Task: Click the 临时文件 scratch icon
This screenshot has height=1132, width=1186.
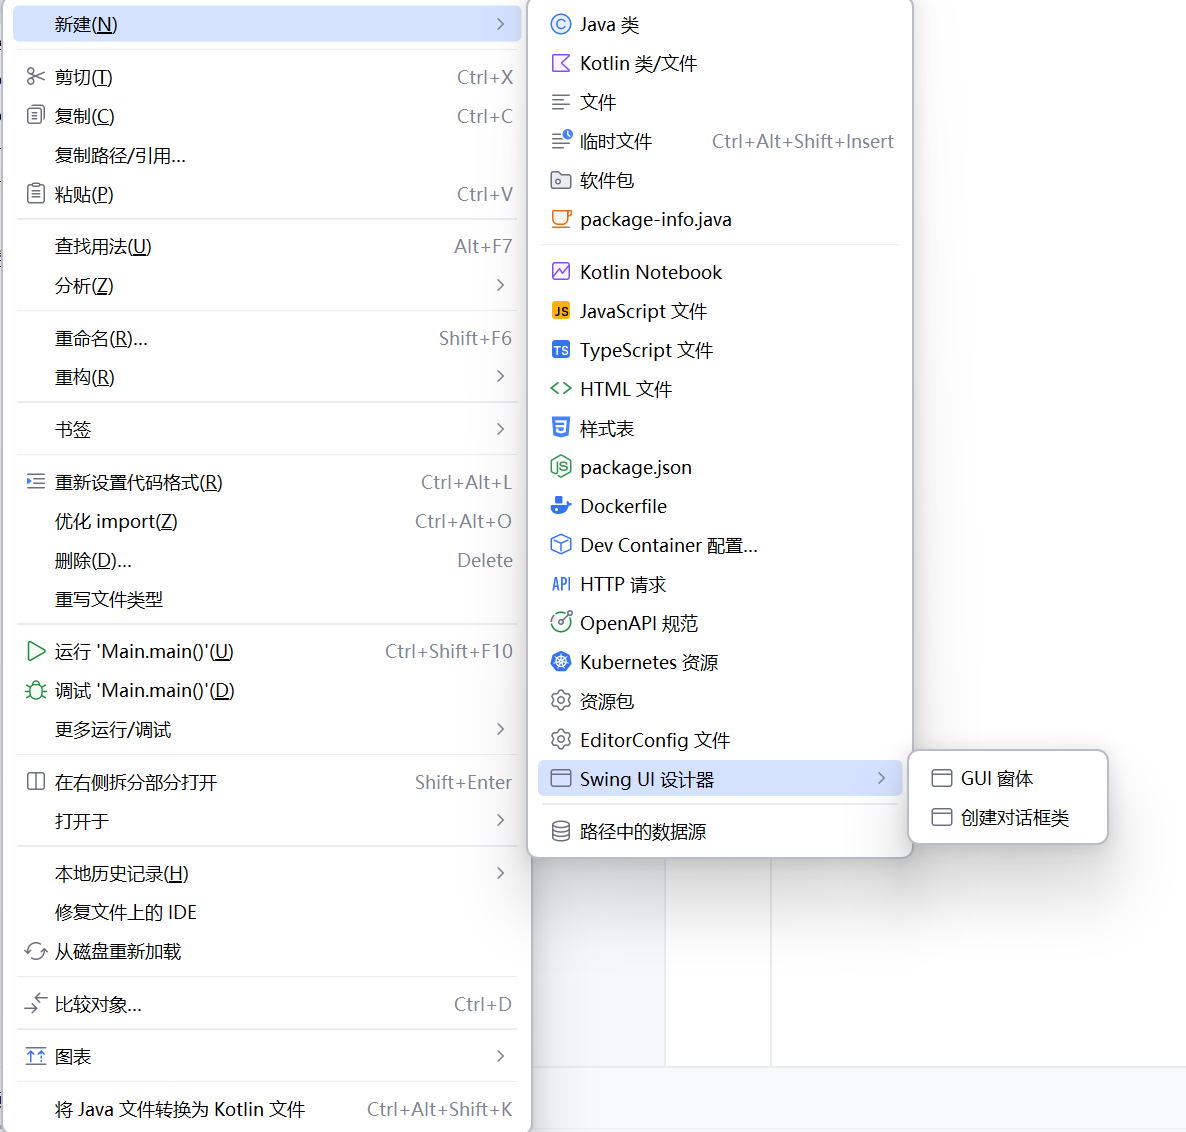Action: pyautogui.click(x=561, y=140)
